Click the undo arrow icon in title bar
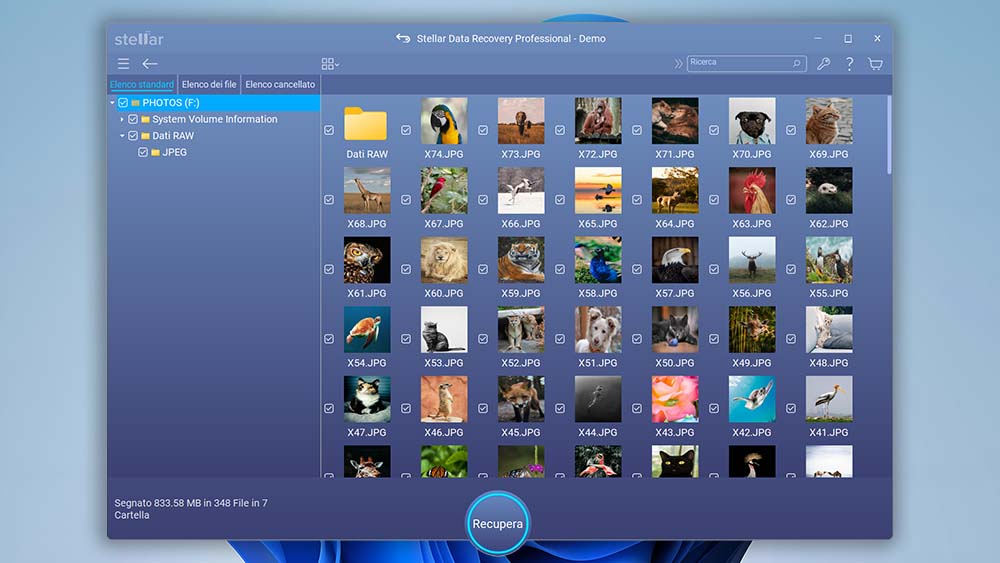1000x563 pixels. (403, 38)
